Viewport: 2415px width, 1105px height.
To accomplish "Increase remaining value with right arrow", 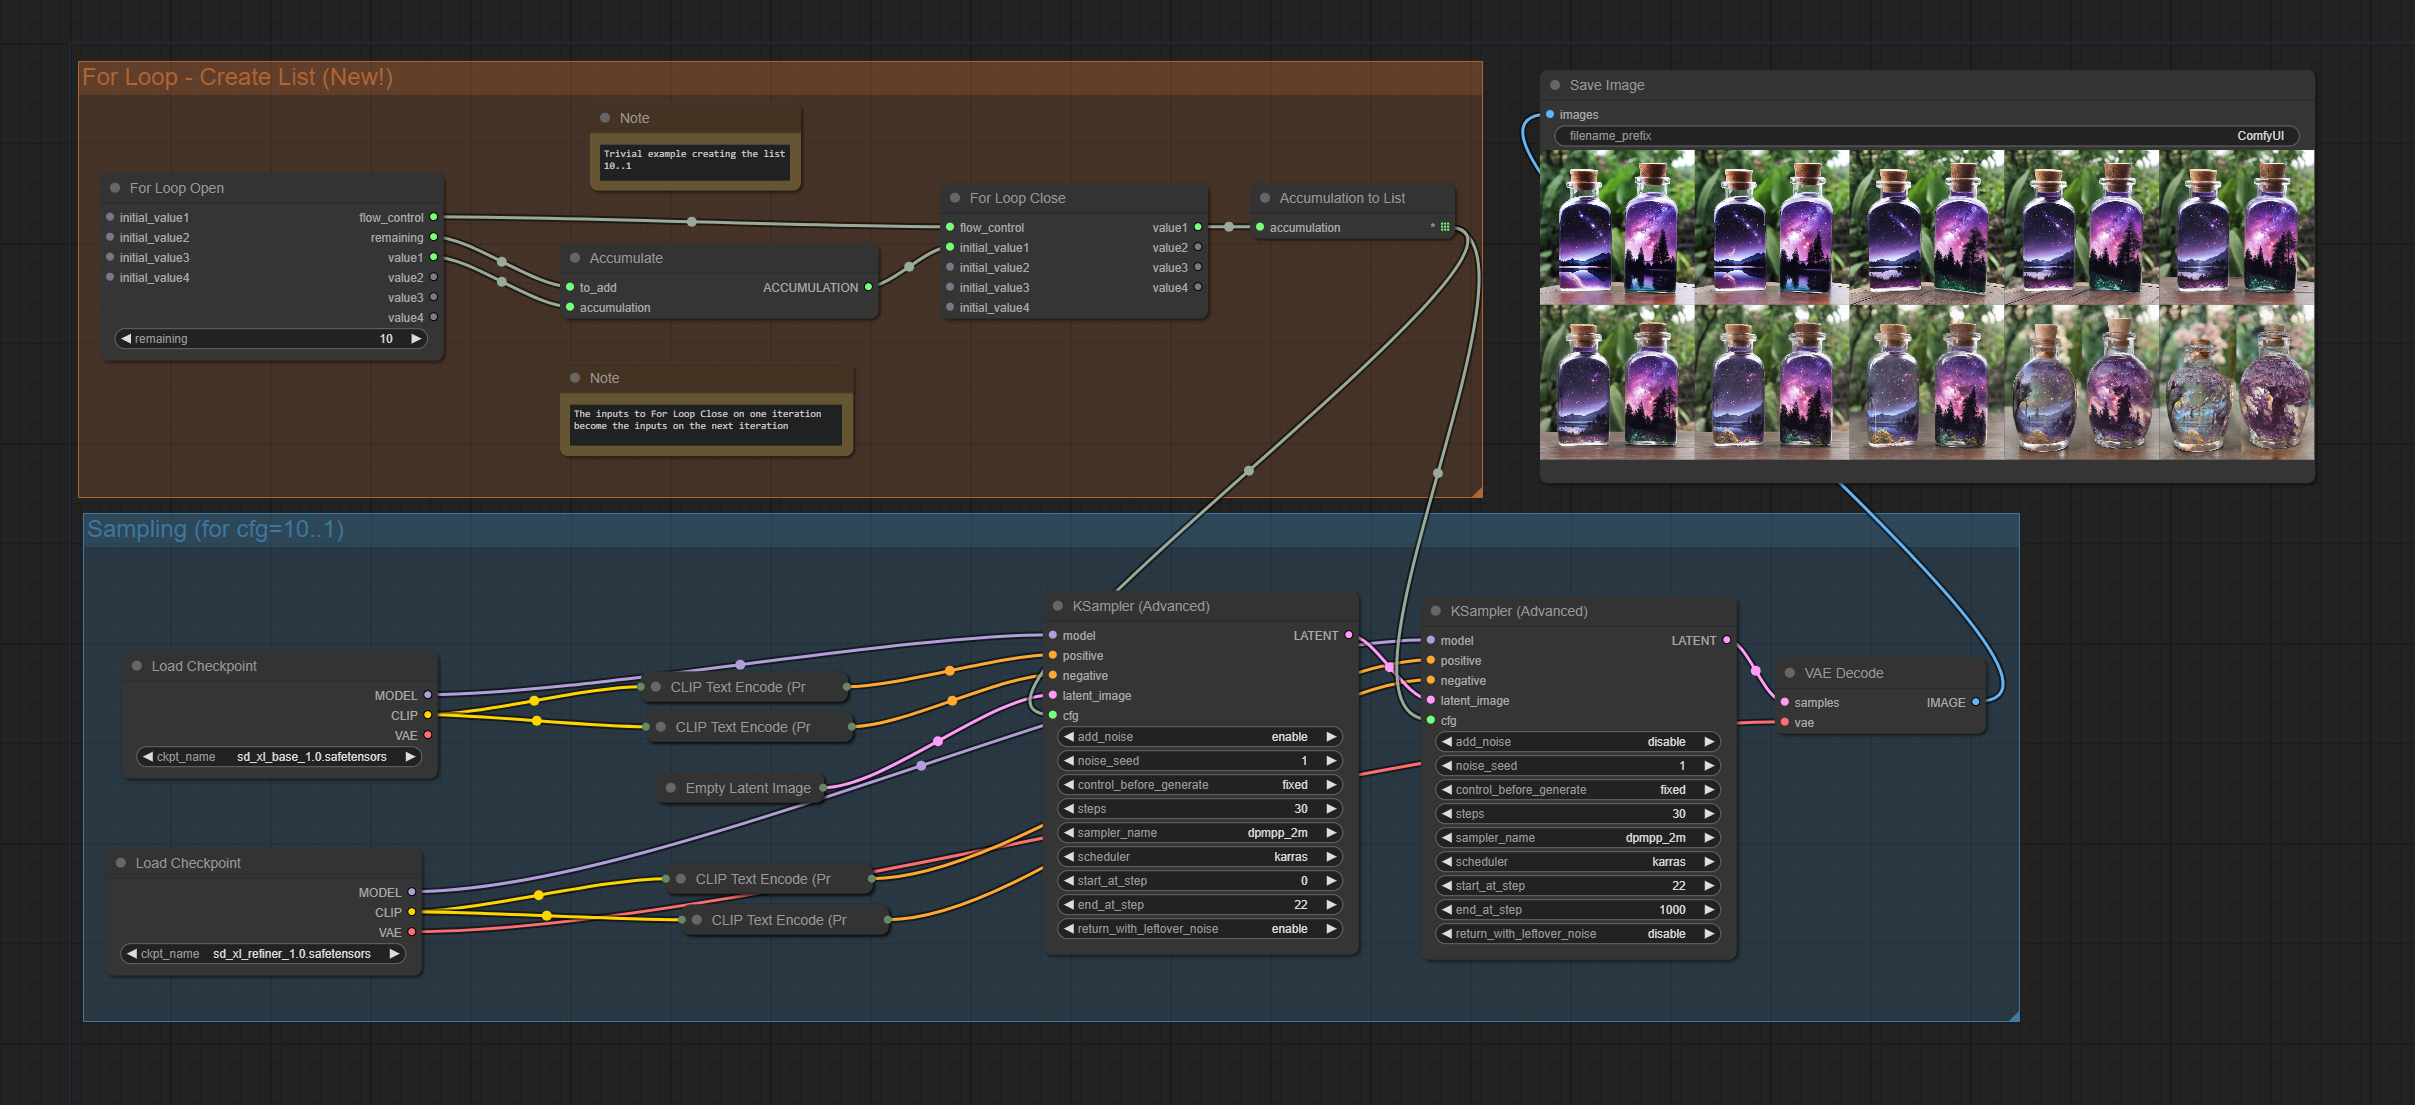I will [x=416, y=339].
